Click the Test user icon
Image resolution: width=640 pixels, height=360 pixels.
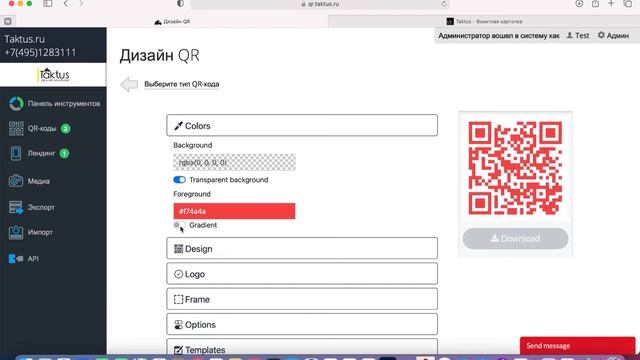[570, 36]
